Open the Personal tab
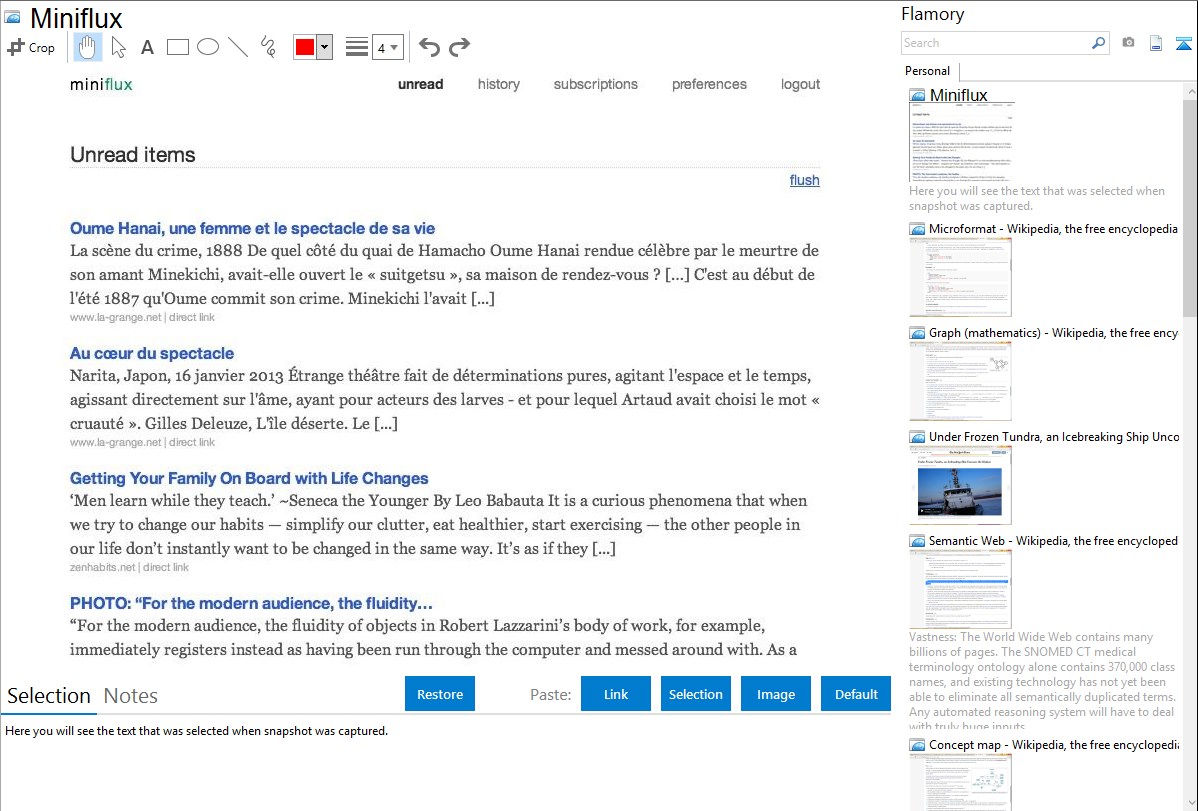1198x811 pixels. [x=928, y=71]
